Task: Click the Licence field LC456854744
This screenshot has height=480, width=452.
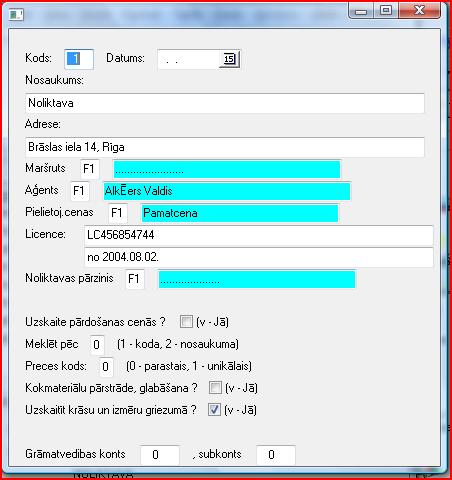Action: click(259, 235)
